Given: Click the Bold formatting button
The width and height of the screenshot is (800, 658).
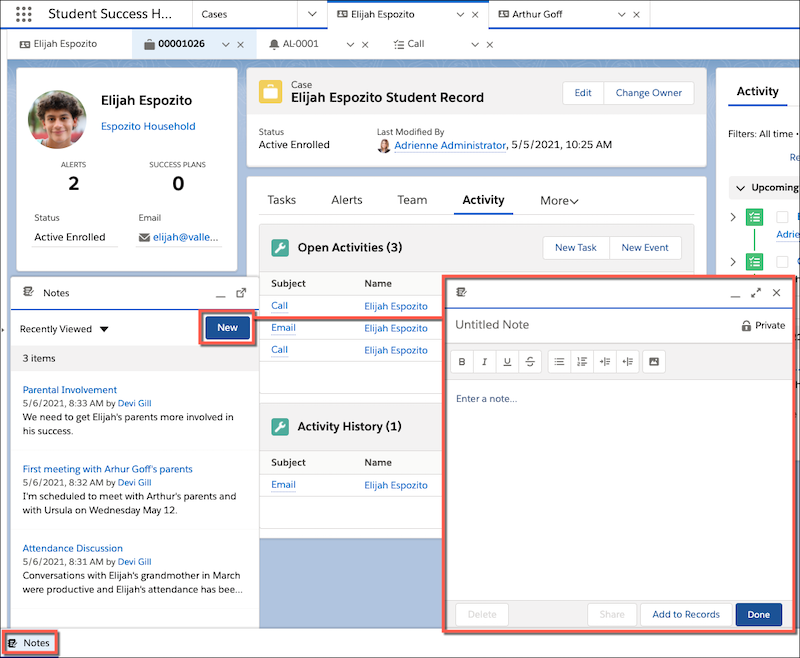Looking at the screenshot, I should [x=462, y=362].
